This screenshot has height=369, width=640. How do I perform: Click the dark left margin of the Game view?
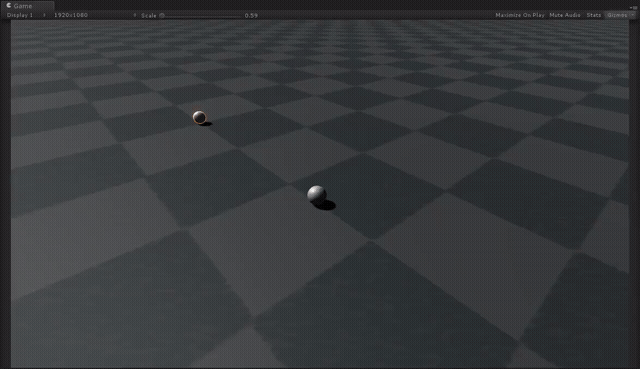[x=5, y=192]
